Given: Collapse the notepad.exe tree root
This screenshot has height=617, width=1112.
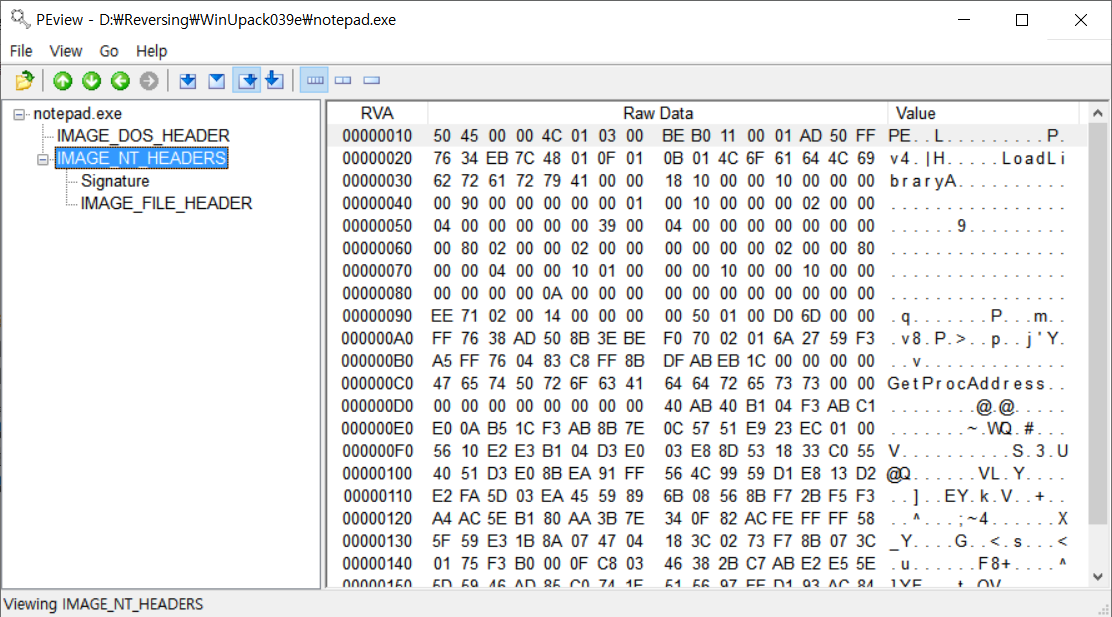Looking at the screenshot, I should (19, 114).
